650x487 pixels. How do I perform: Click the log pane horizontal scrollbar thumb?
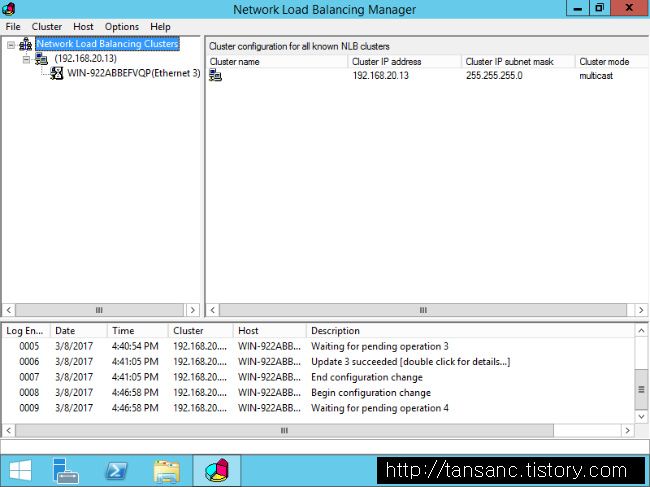(x=284, y=431)
